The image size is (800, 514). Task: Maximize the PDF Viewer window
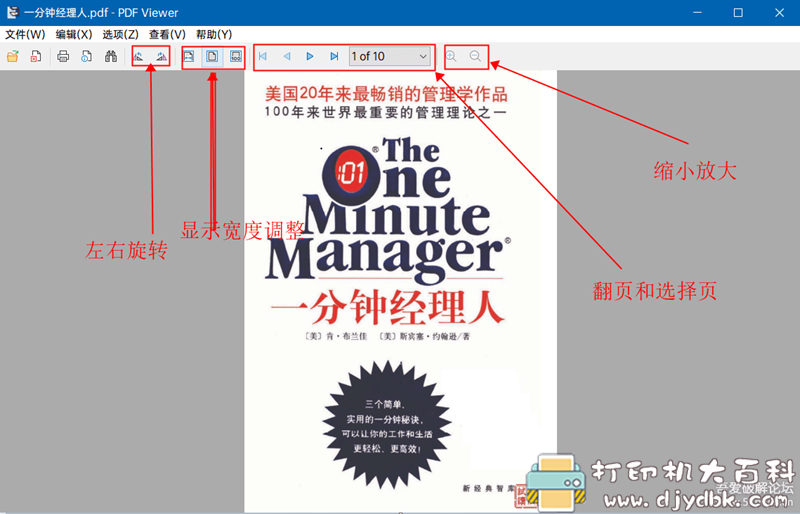point(738,12)
